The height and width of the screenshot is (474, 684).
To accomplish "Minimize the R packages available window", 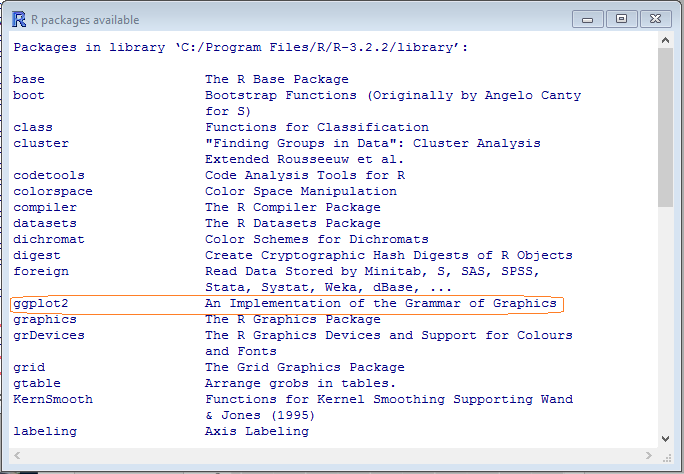I will 588,19.
